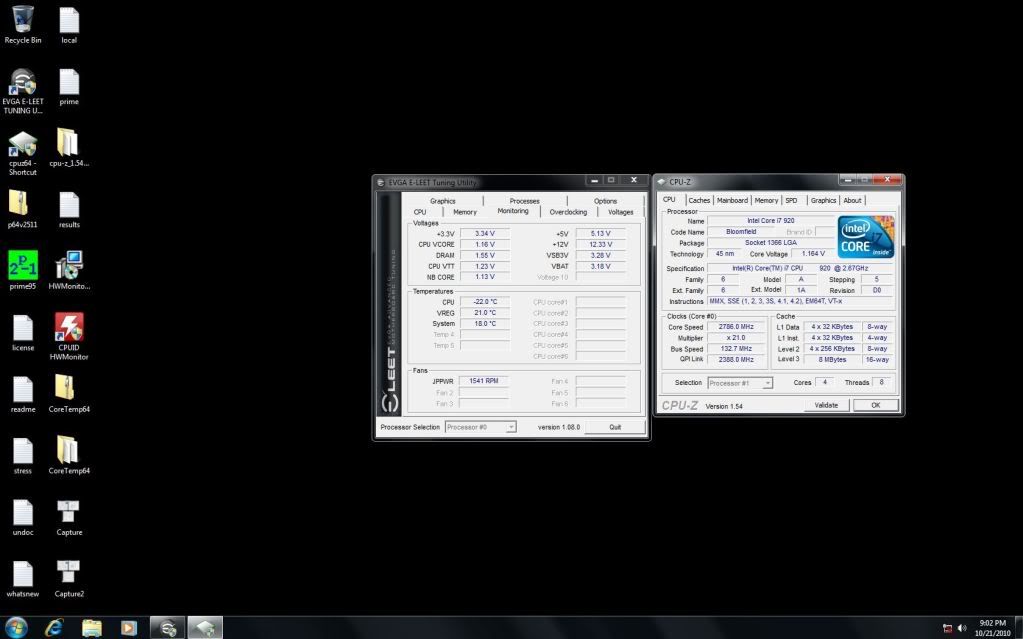Image resolution: width=1023 pixels, height=639 pixels.
Task: Open the Windows Start menu orb
Action: pos(16,627)
